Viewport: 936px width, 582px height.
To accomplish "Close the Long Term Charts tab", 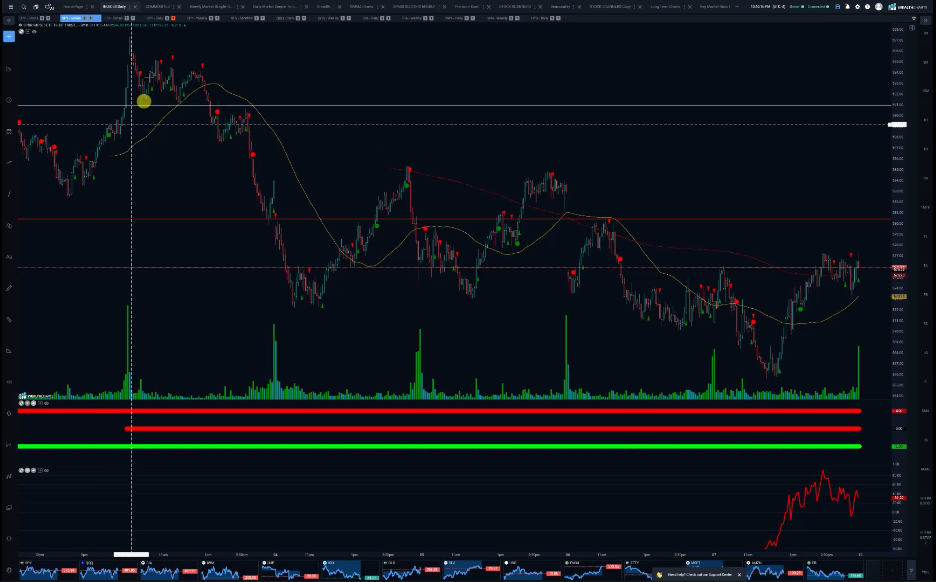I will click(x=689, y=7).
